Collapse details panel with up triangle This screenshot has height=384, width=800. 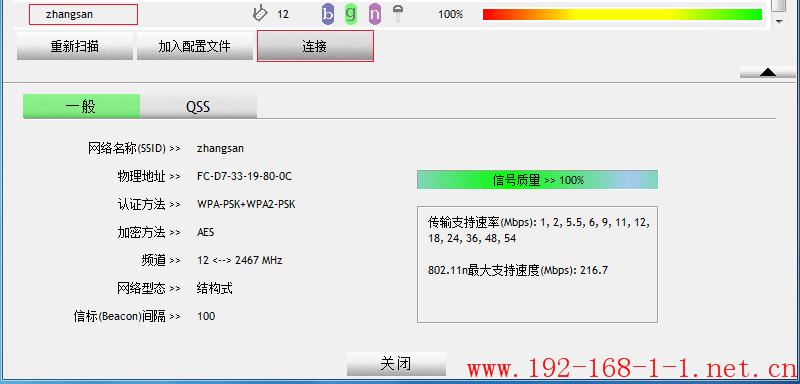pos(767,72)
